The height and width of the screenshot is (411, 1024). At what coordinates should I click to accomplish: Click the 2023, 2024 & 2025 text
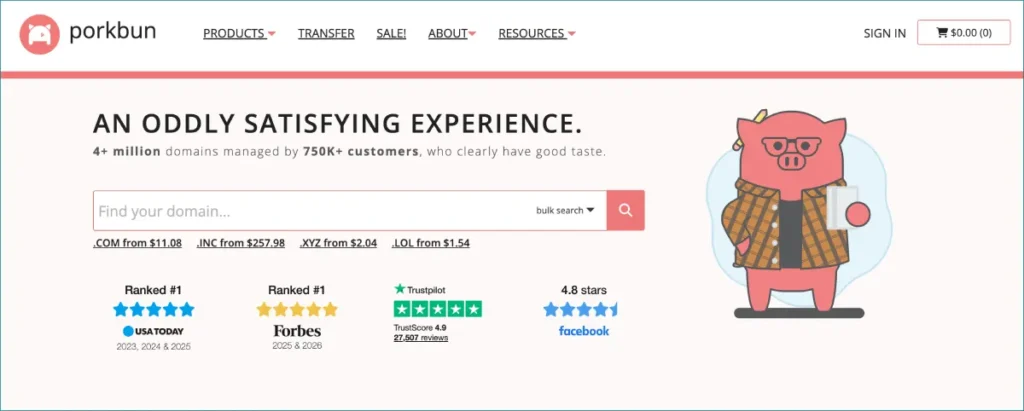pyautogui.click(x=153, y=347)
